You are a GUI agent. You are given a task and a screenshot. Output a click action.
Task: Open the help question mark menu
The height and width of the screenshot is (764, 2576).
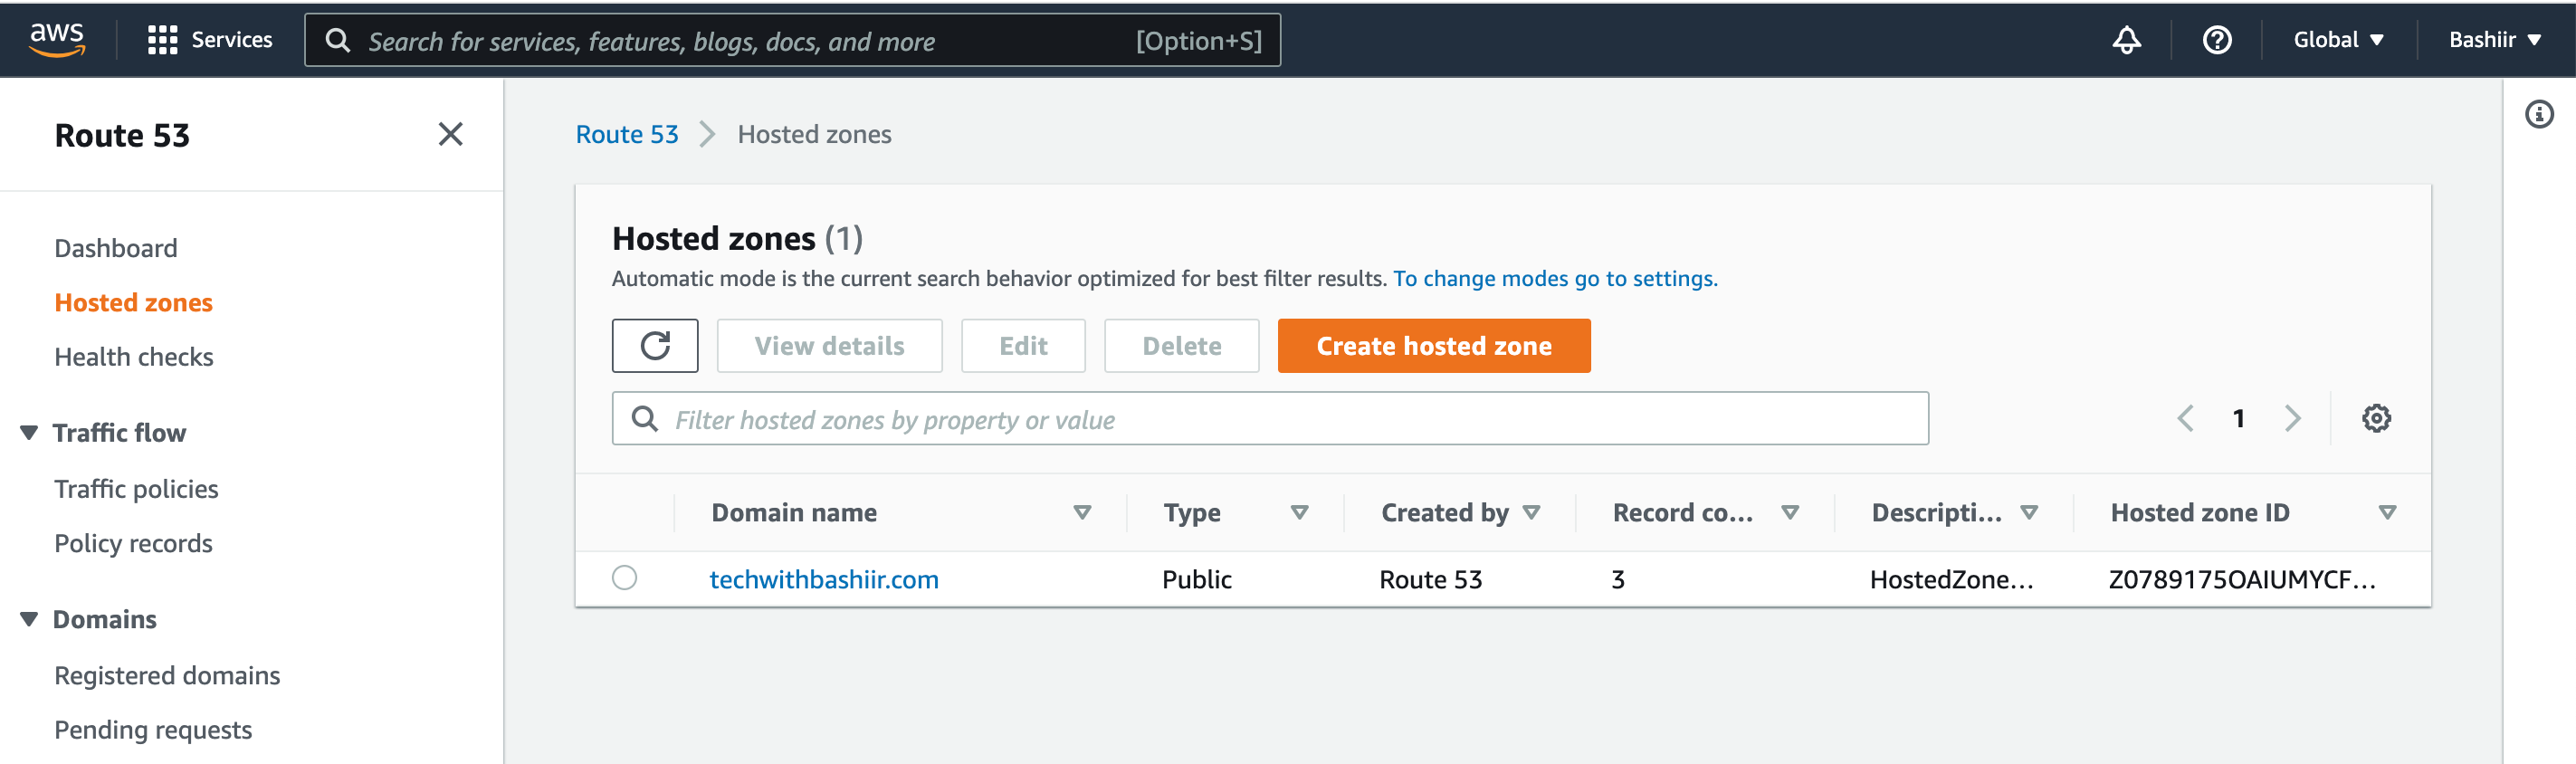pos(2216,40)
